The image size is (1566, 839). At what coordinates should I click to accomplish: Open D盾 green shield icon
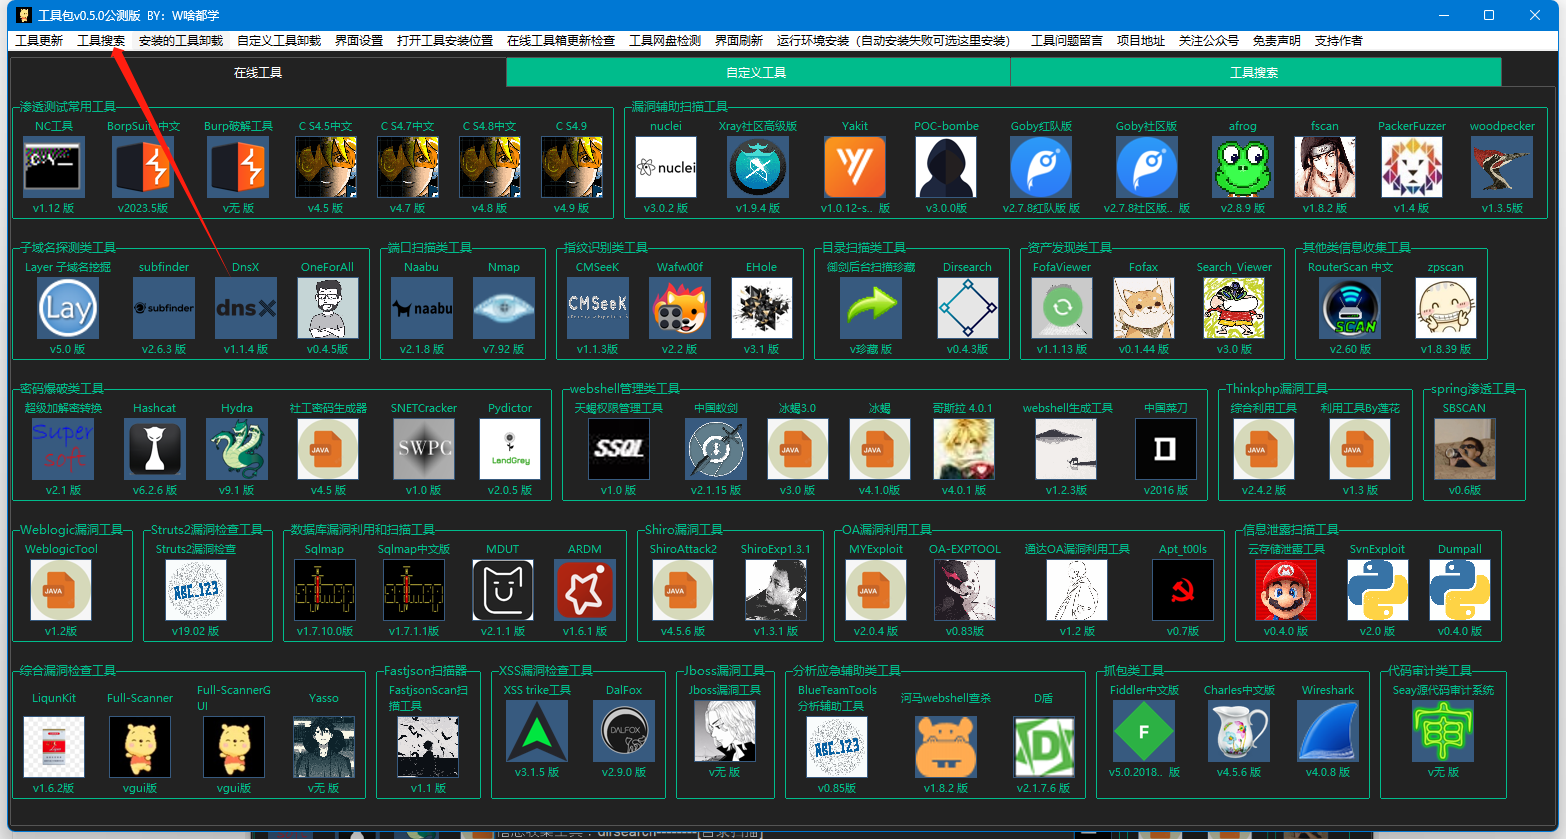pos(1044,747)
